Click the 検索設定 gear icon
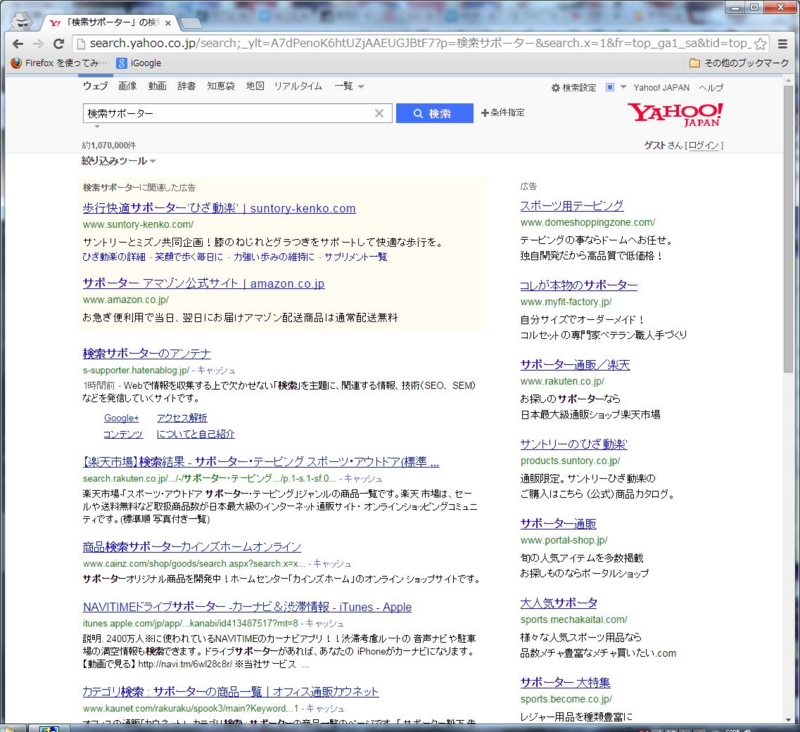This screenshot has width=800, height=732. pyautogui.click(x=556, y=88)
